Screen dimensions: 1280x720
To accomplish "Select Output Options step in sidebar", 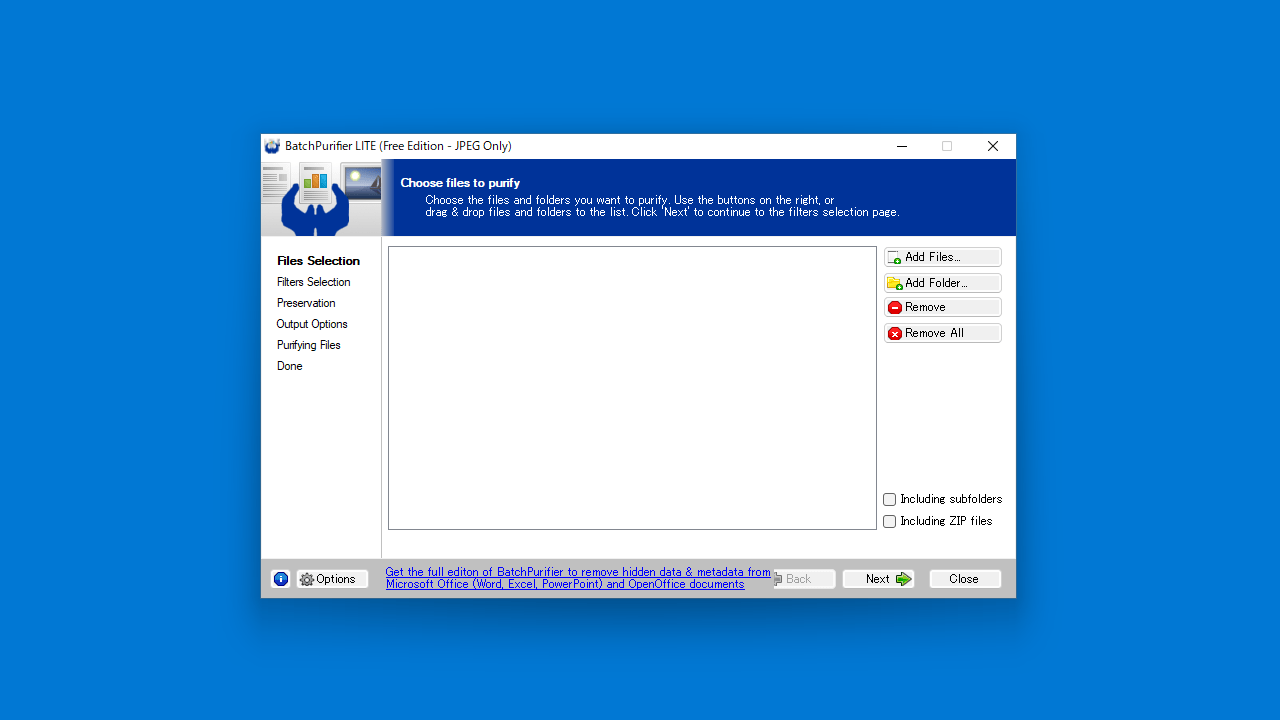I will [x=312, y=324].
